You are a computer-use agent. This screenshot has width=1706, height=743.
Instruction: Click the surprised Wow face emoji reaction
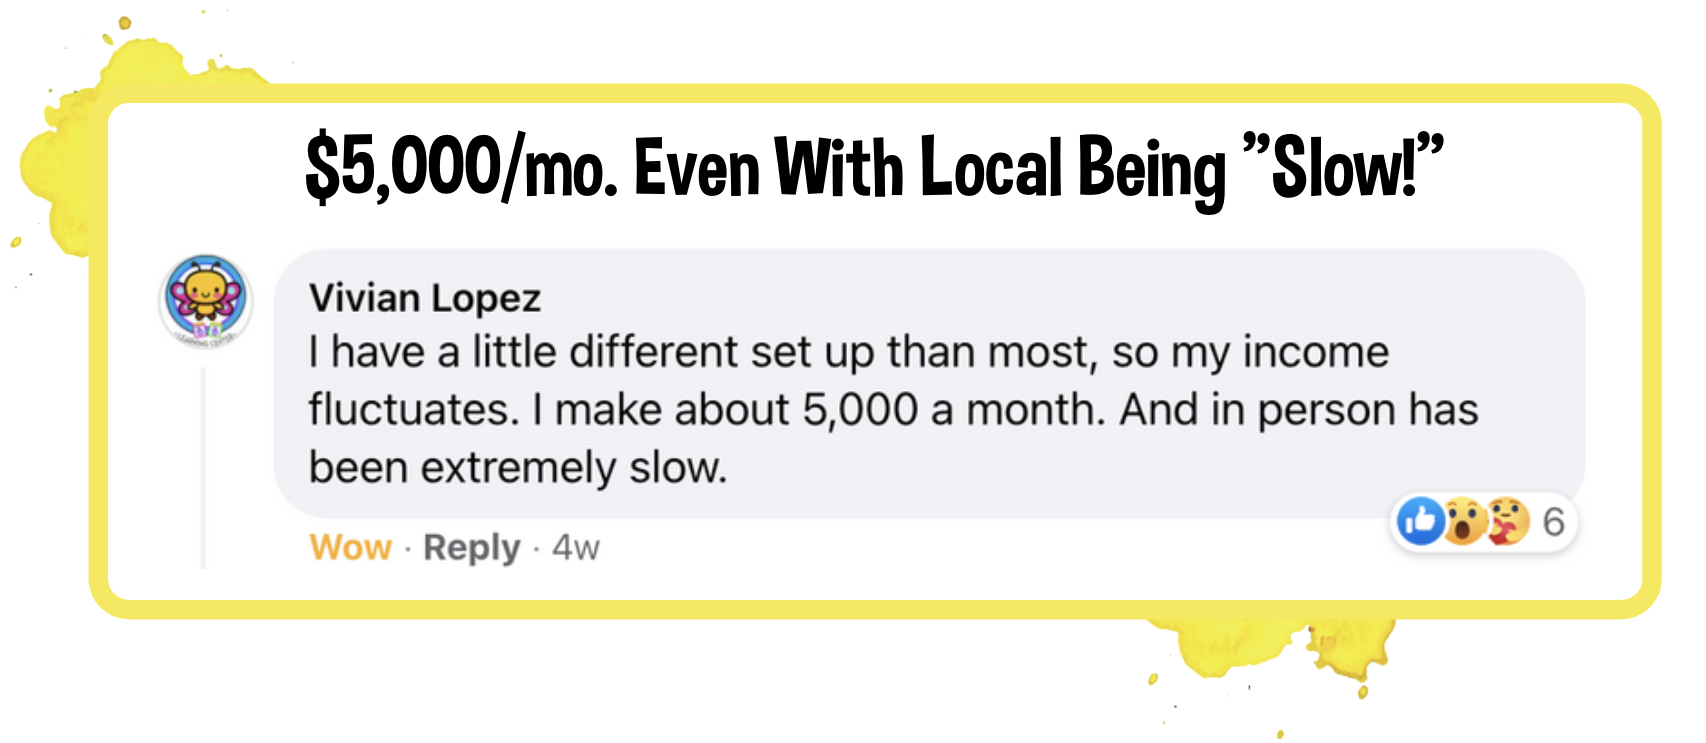(x=1464, y=521)
